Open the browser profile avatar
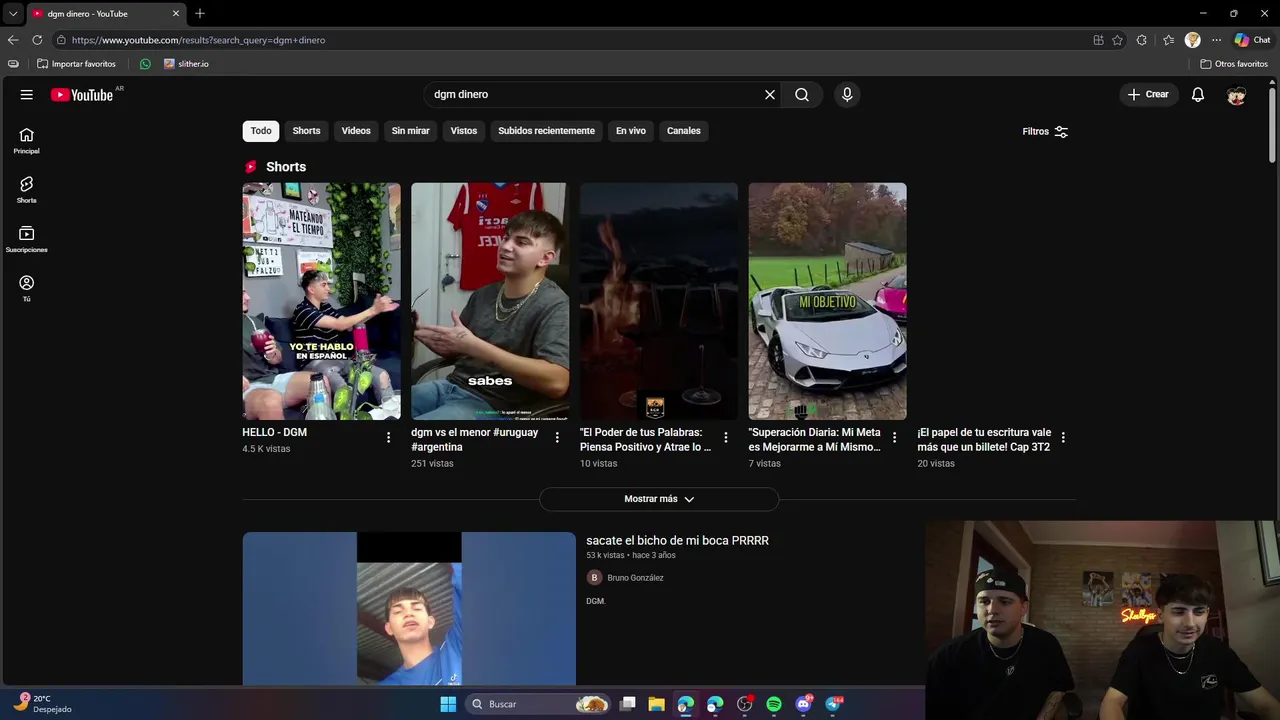 (1192, 40)
